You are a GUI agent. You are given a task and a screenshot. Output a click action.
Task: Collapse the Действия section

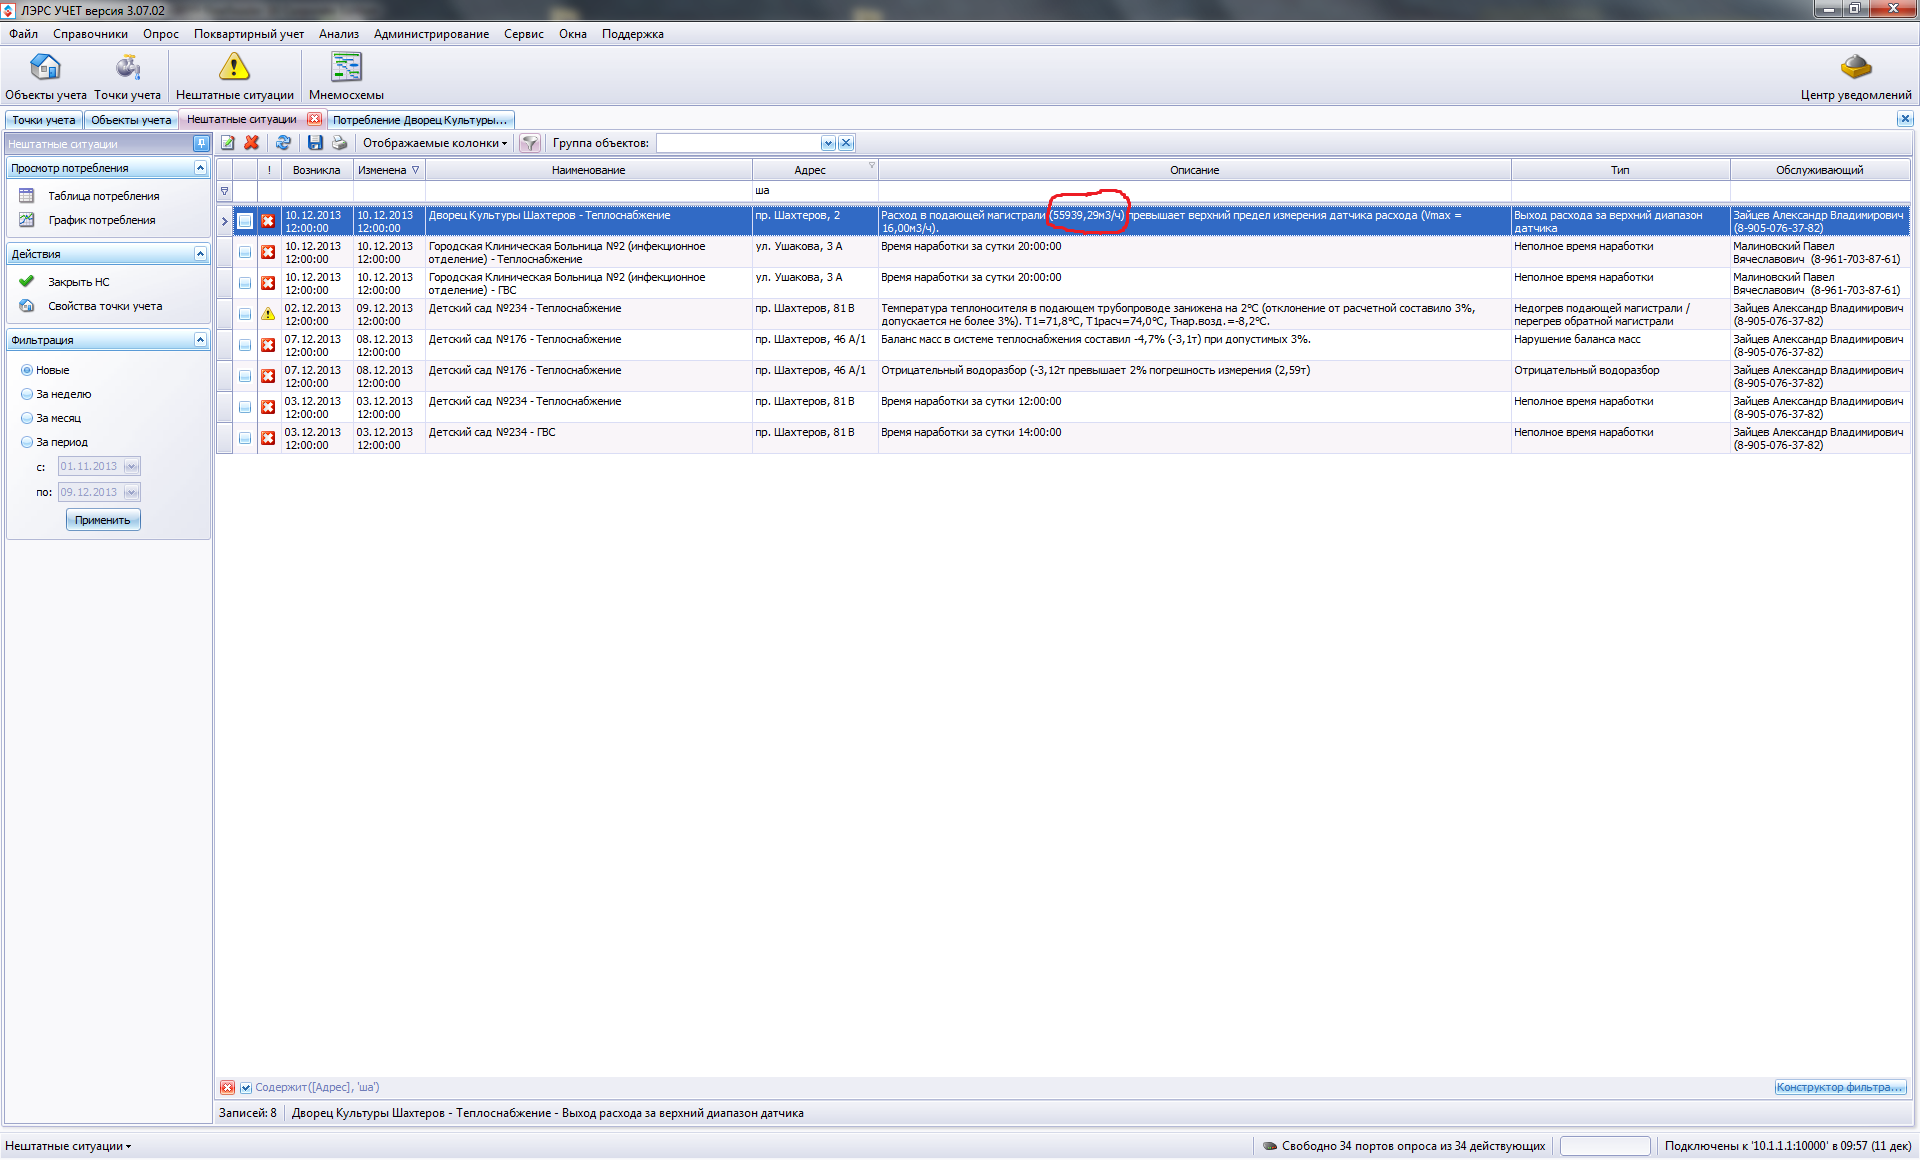(x=200, y=254)
